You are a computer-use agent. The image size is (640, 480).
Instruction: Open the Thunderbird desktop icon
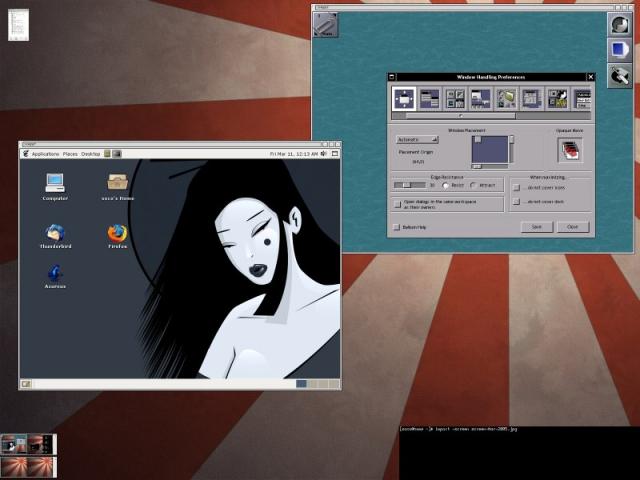(53, 233)
